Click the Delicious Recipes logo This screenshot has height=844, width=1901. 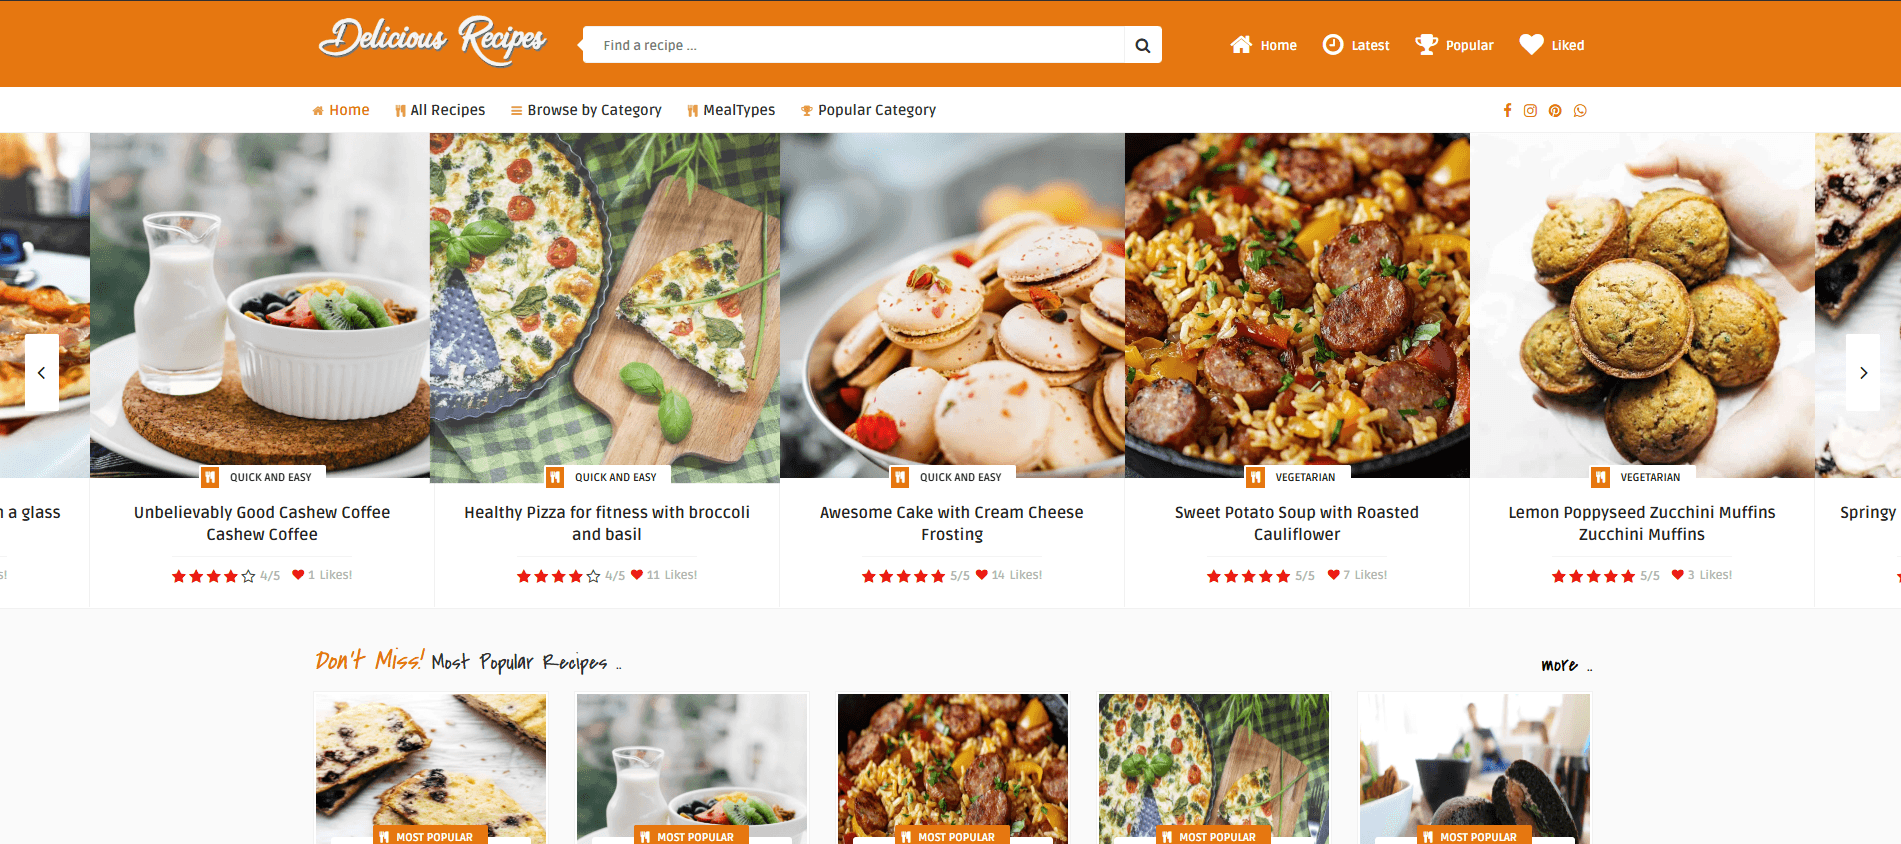point(432,41)
